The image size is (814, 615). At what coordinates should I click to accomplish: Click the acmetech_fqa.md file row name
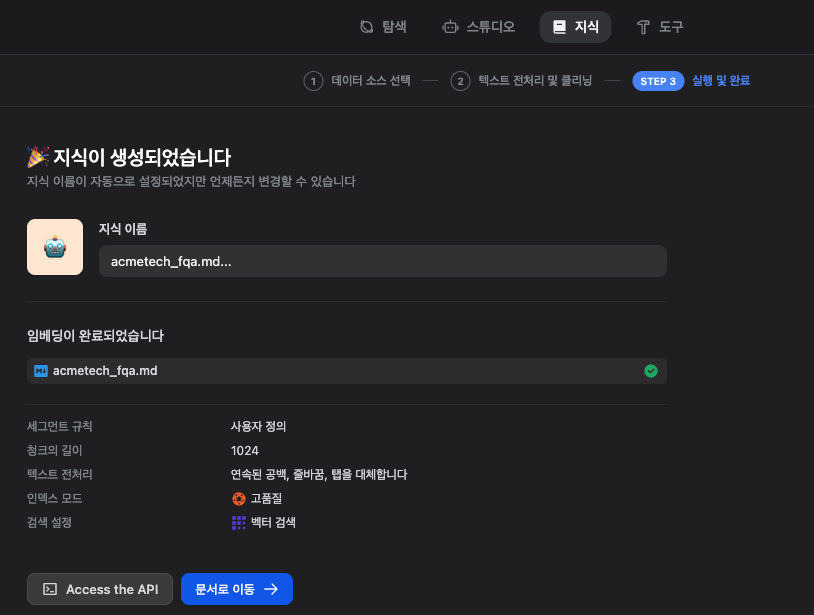105,371
